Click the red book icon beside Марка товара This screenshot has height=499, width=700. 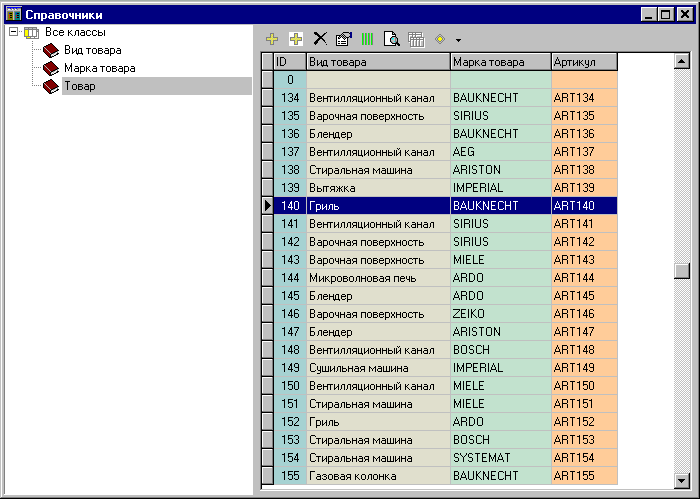(x=51, y=68)
